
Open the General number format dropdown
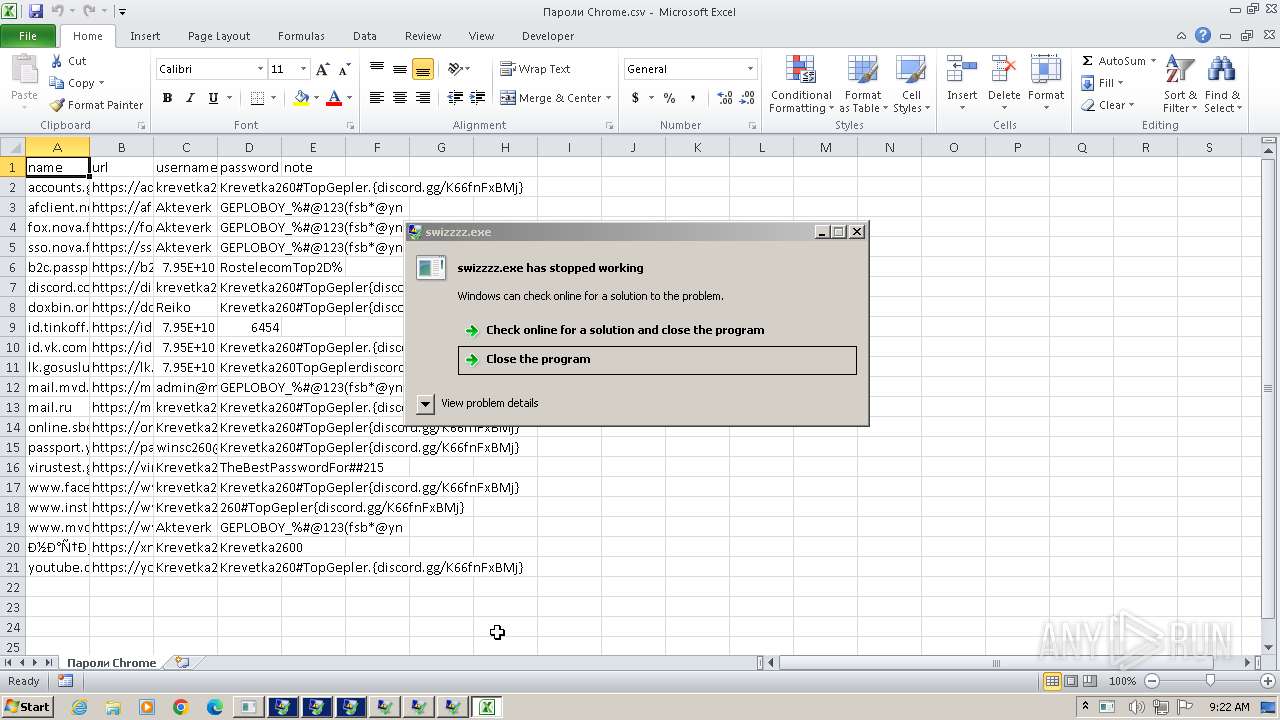click(x=750, y=69)
